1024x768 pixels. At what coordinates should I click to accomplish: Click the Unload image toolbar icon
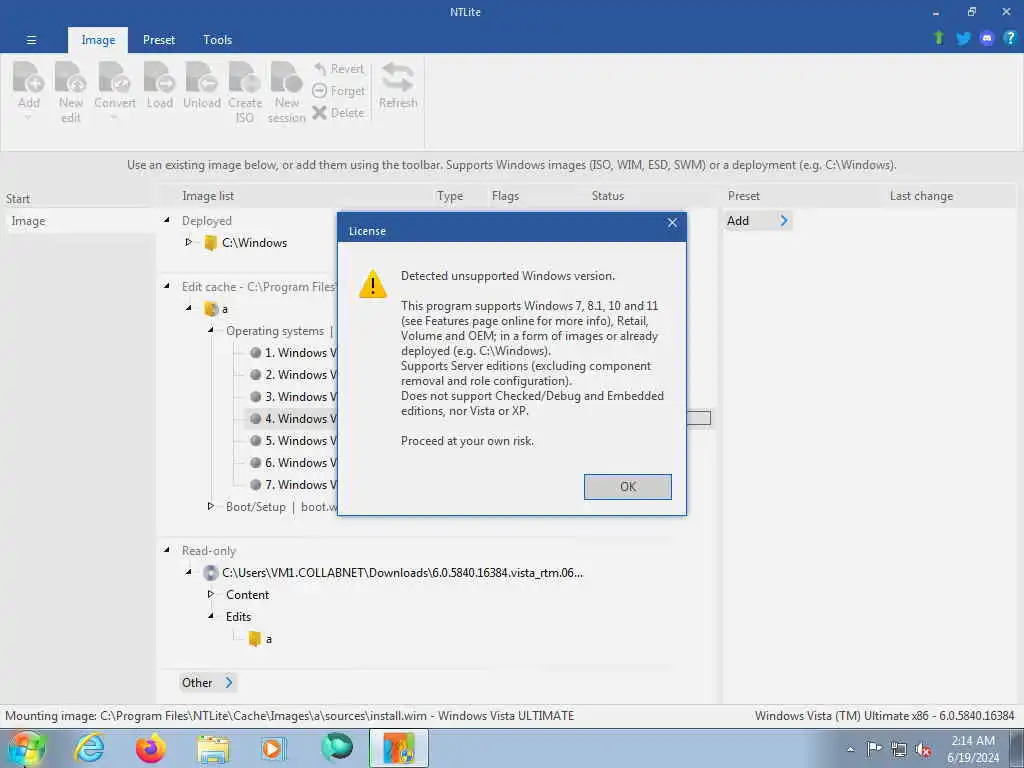click(202, 78)
